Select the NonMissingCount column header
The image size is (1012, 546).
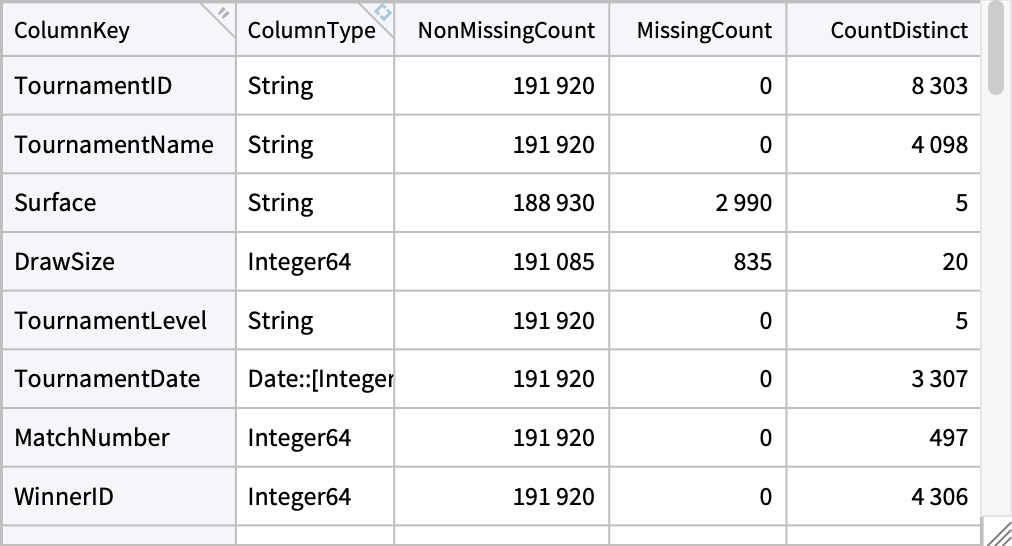pos(506,30)
